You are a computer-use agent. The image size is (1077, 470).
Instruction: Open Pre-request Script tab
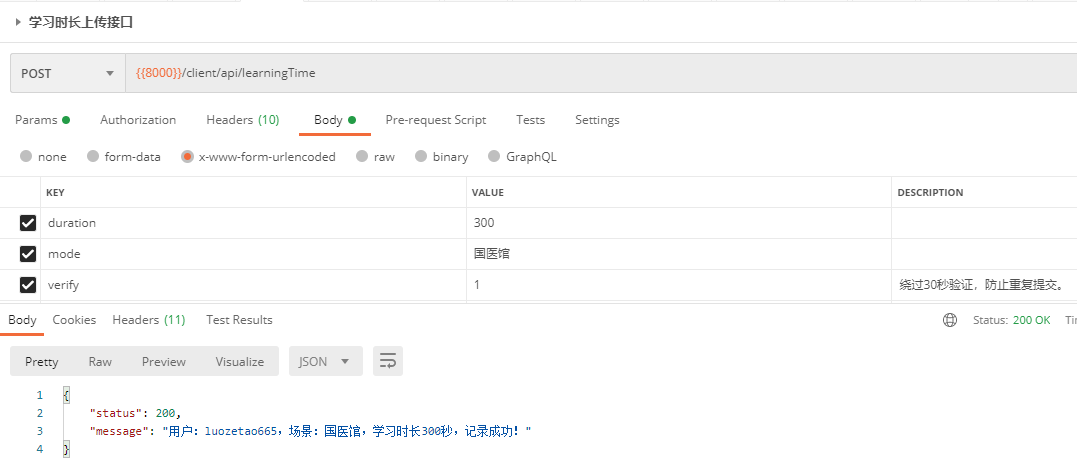tap(435, 120)
